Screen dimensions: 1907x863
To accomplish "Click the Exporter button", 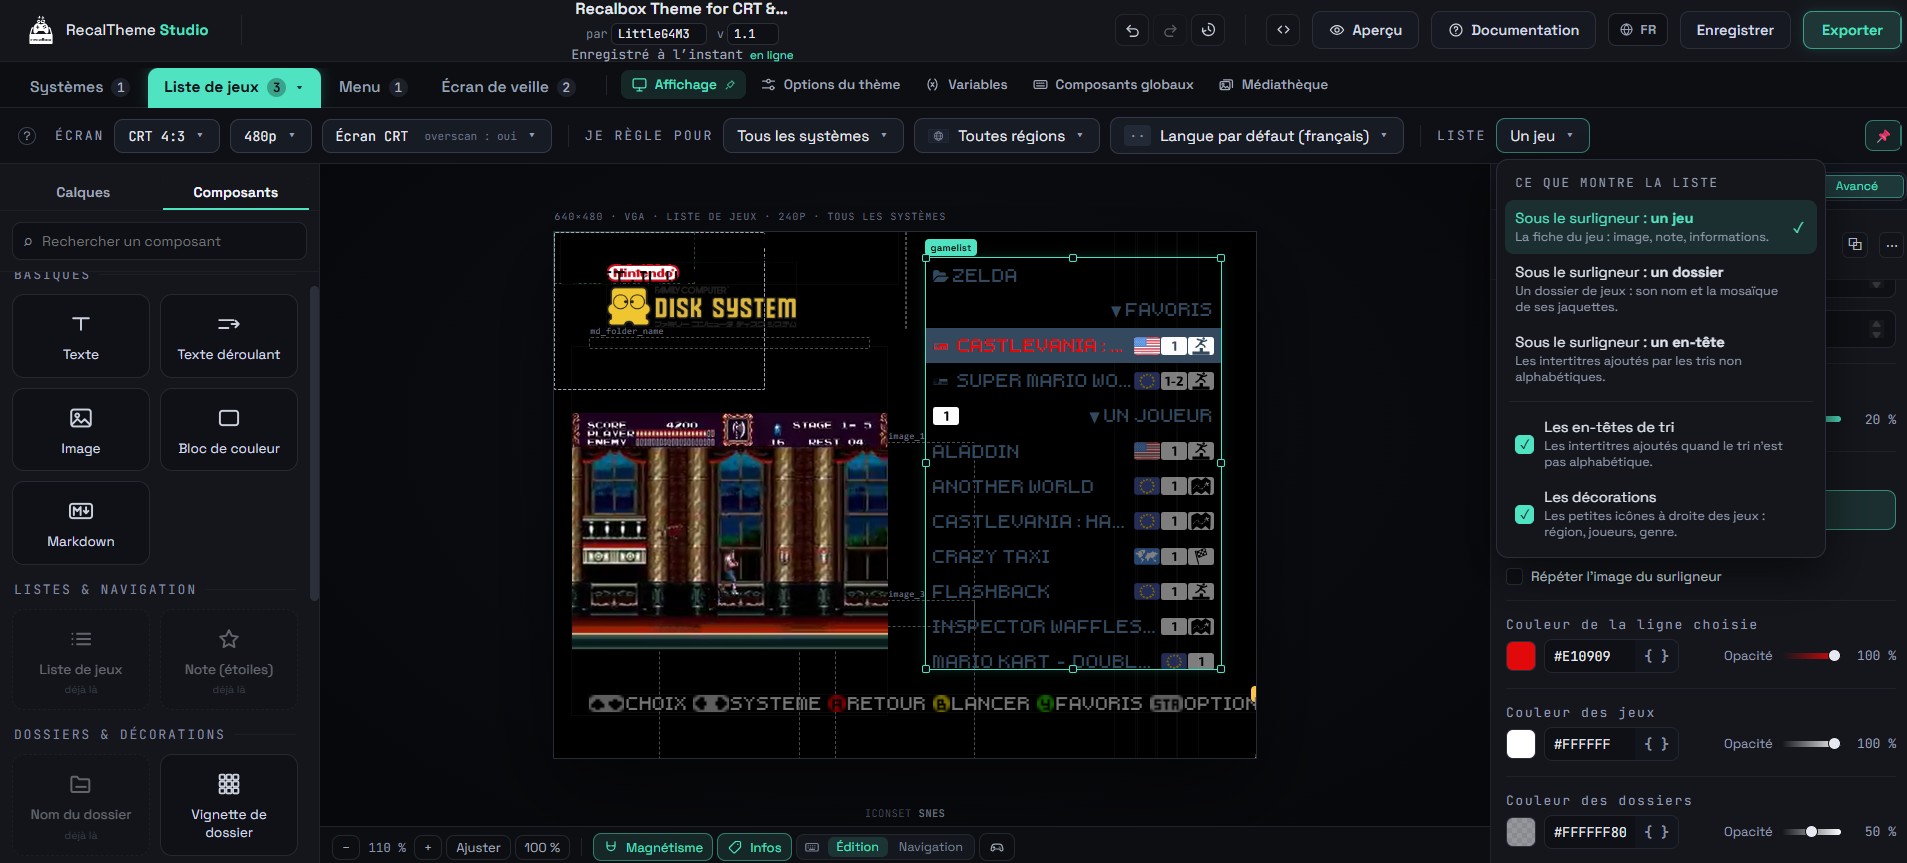I will (1852, 31).
